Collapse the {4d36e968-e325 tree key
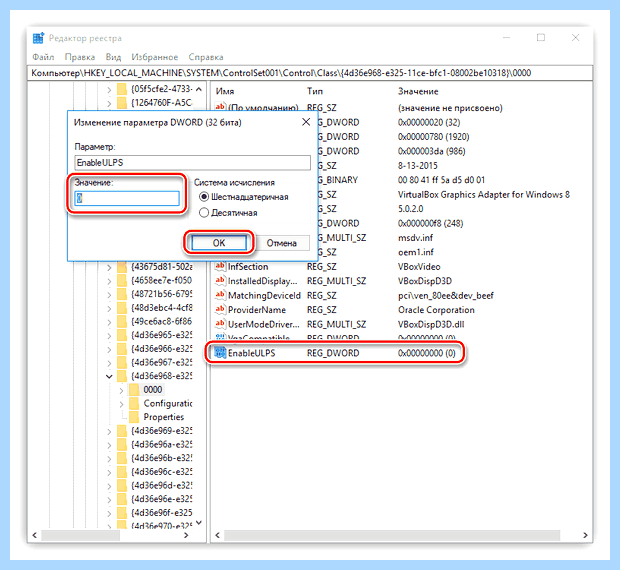Image resolution: width=620 pixels, height=570 pixels. click(x=109, y=376)
